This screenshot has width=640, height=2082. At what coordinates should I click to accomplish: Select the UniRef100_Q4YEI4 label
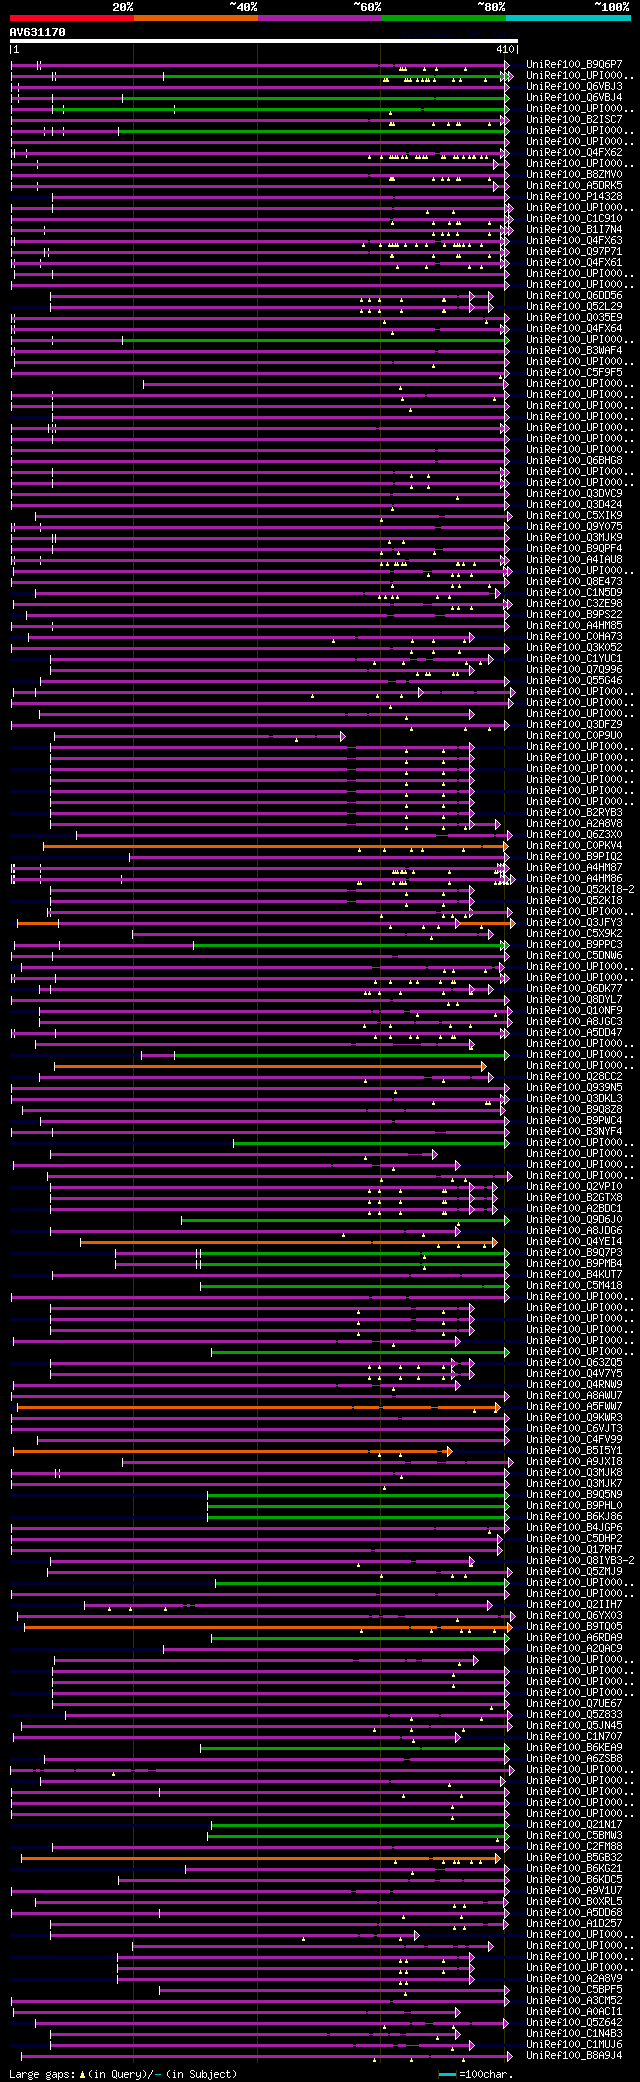pos(574,1241)
